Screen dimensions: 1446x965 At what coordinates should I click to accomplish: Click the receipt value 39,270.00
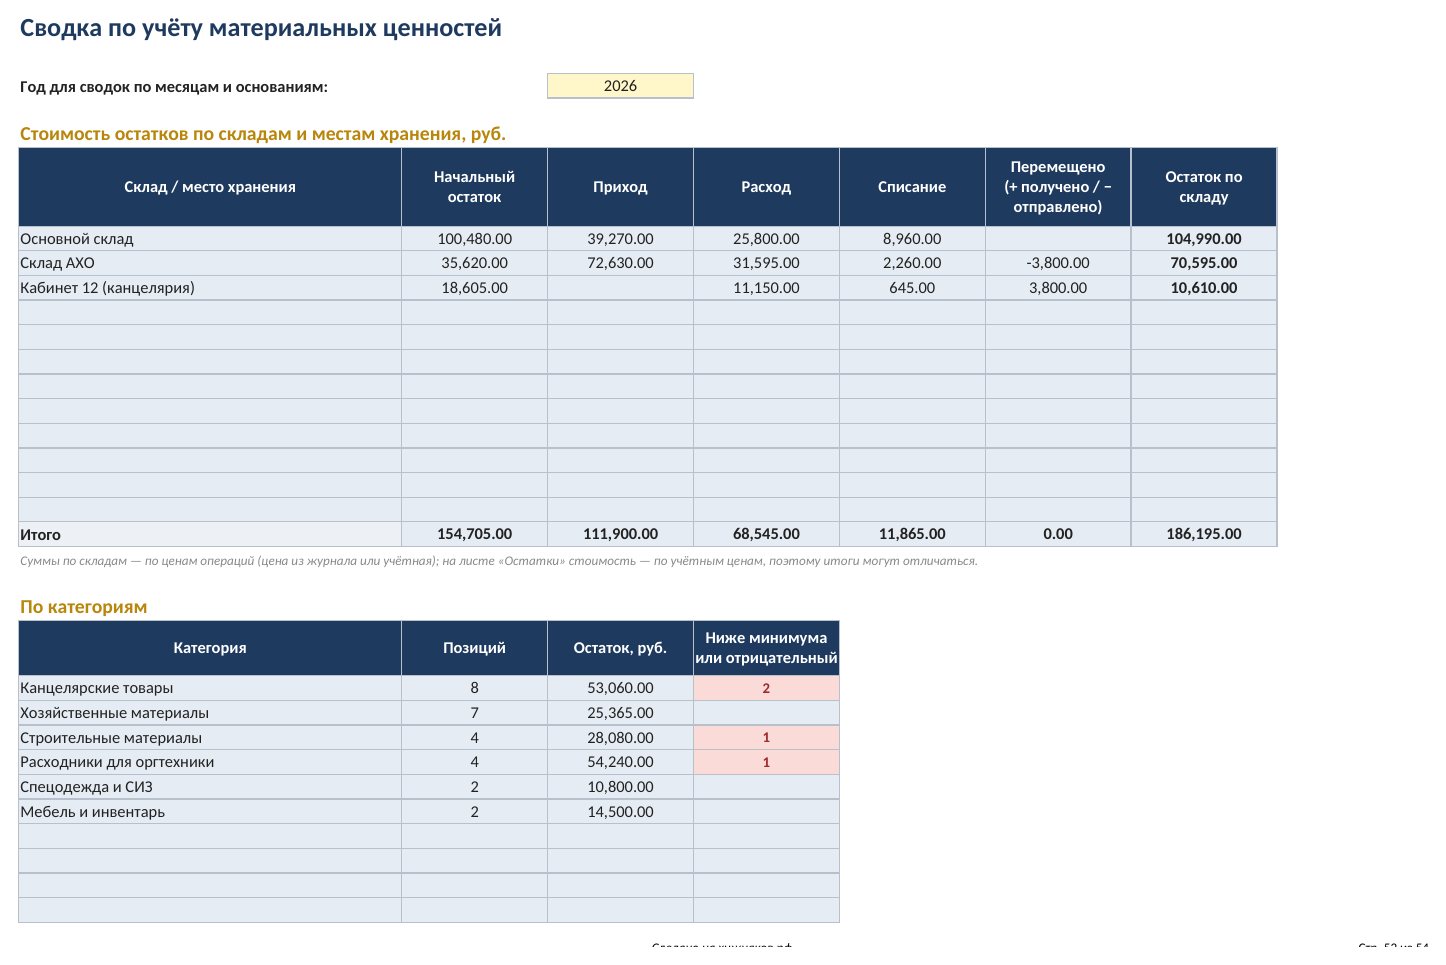[x=620, y=239]
